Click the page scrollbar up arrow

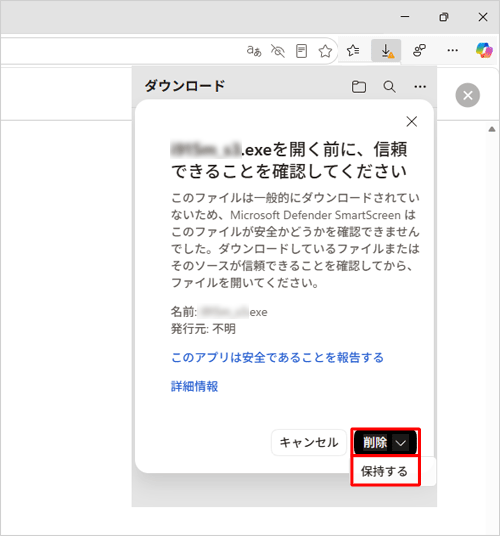(x=492, y=129)
